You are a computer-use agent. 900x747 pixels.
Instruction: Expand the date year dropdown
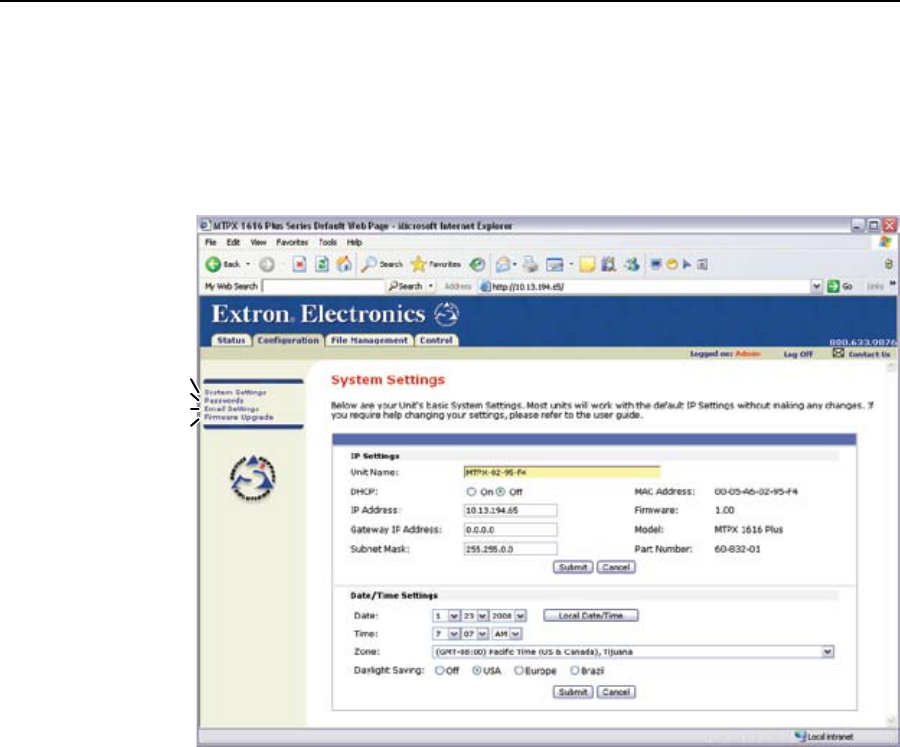(518, 615)
